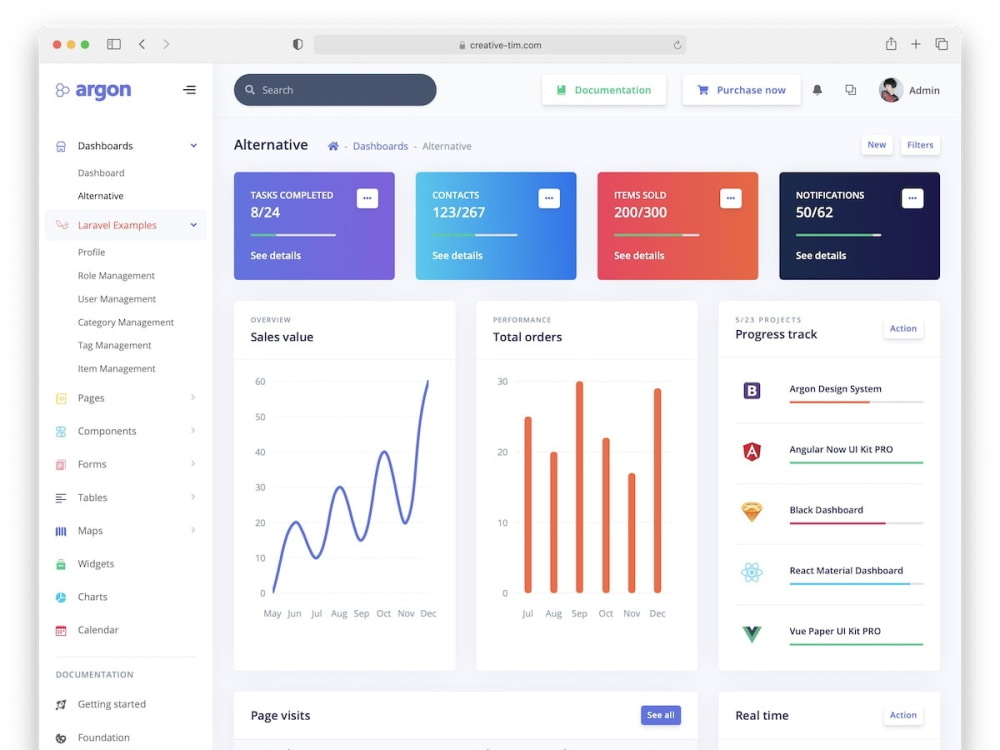Click the Documentation button
Screen dimensions: 1000x750
[604, 90]
